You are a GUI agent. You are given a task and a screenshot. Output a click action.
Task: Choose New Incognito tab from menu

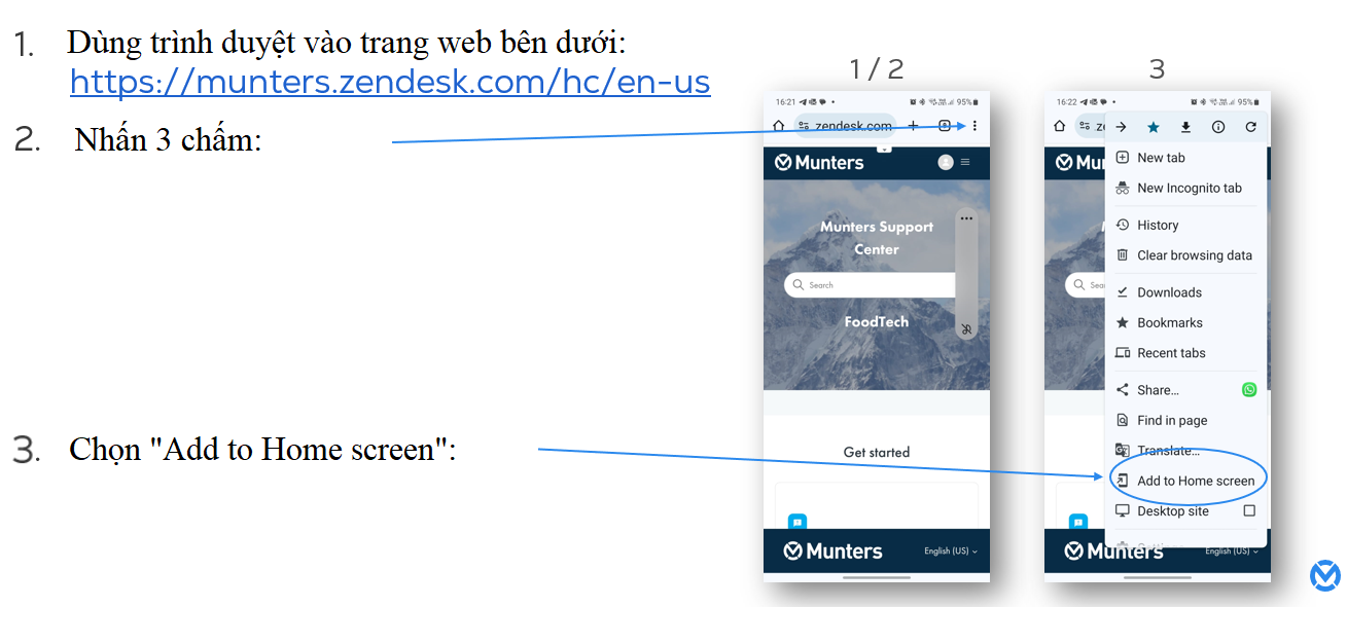(x=1188, y=188)
